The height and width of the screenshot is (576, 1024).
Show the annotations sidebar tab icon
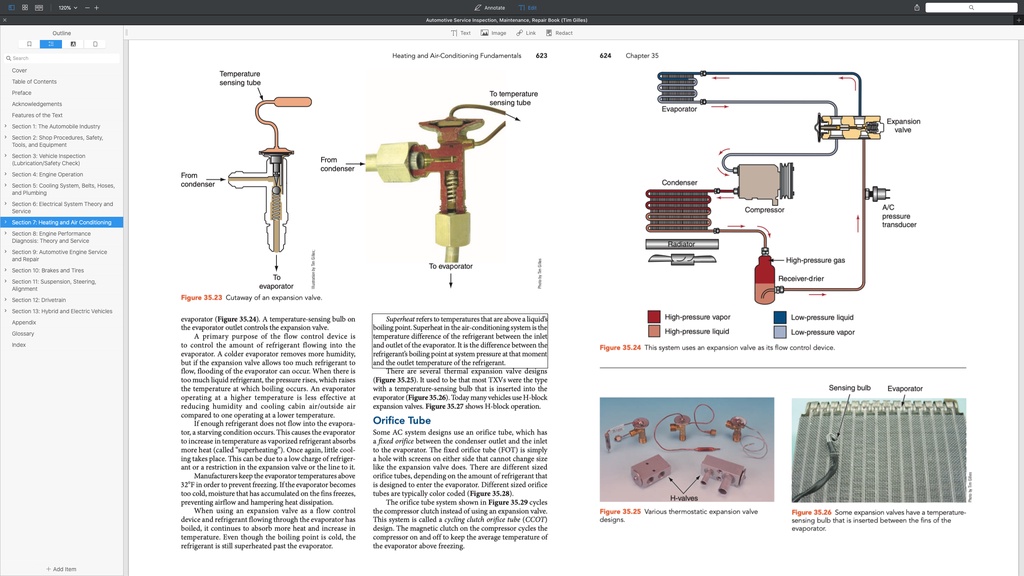pos(73,44)
